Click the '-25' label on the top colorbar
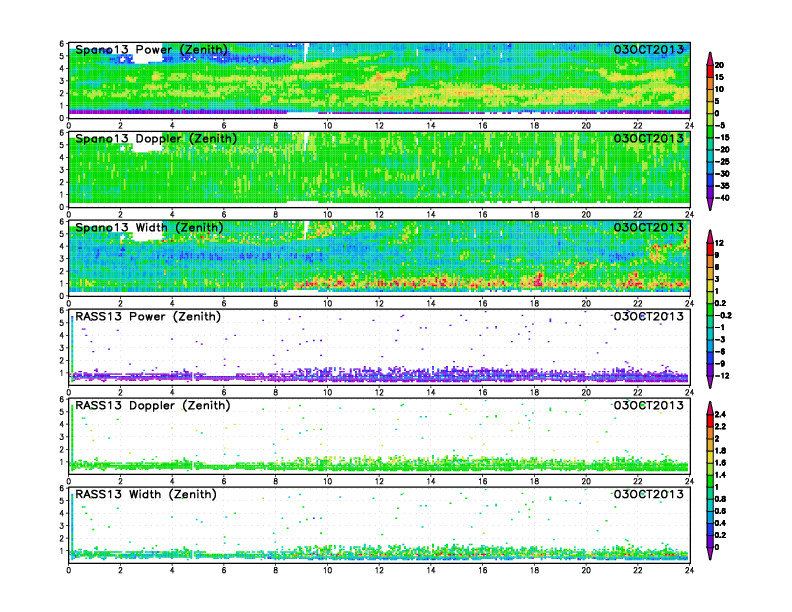Screen dimensions: 792x612 [722, 162]
